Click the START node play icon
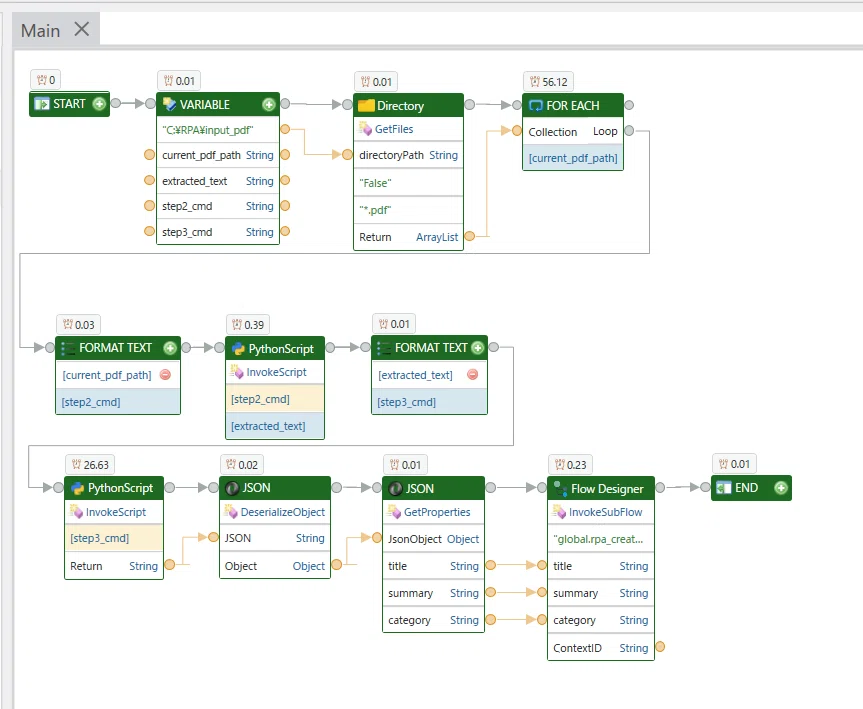Viewport: 863px width, 709px height. (x=42, y=104)
